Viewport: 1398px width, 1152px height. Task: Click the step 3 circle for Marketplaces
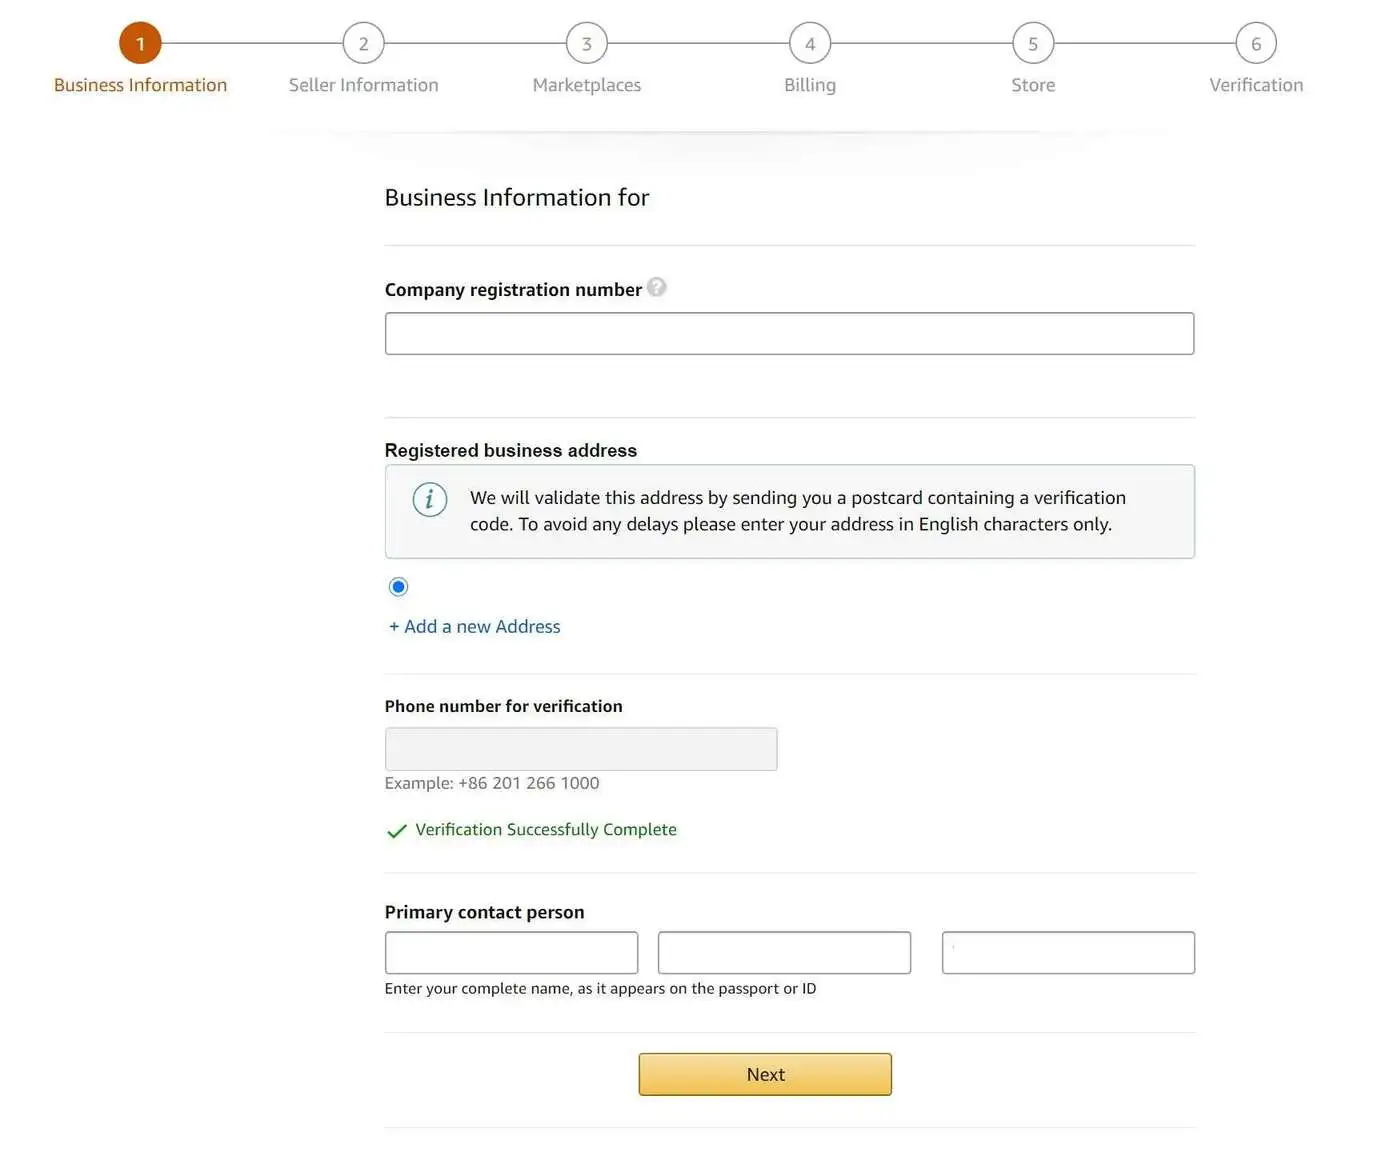click(x=586, y=43)
